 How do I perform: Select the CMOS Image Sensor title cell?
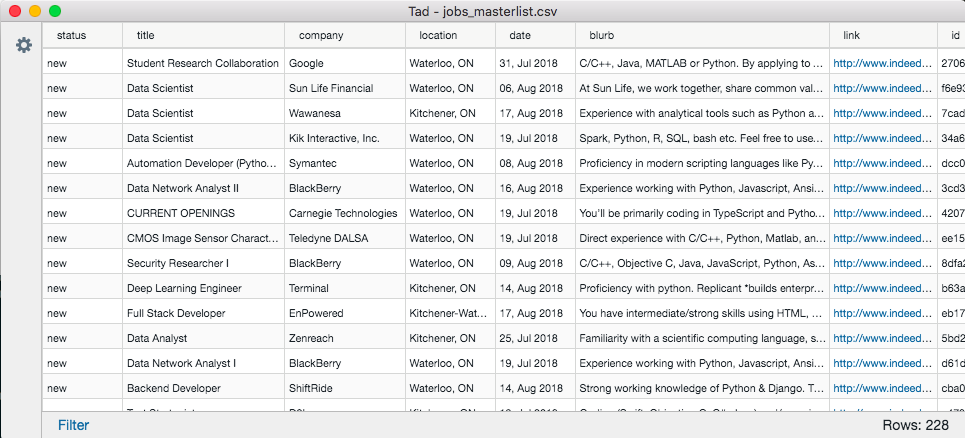[203, 238]
